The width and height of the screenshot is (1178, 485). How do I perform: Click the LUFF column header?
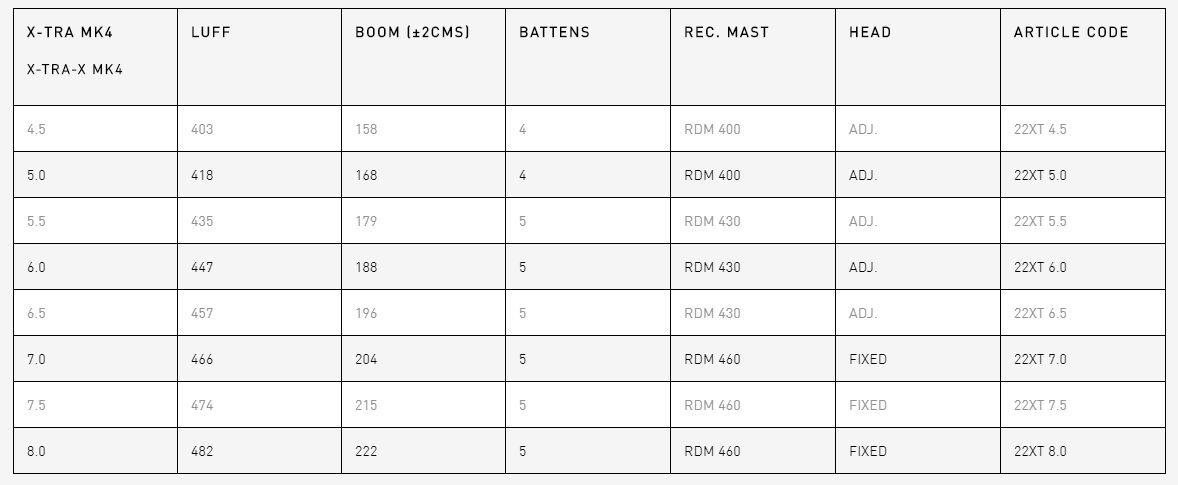coord(210,32)
